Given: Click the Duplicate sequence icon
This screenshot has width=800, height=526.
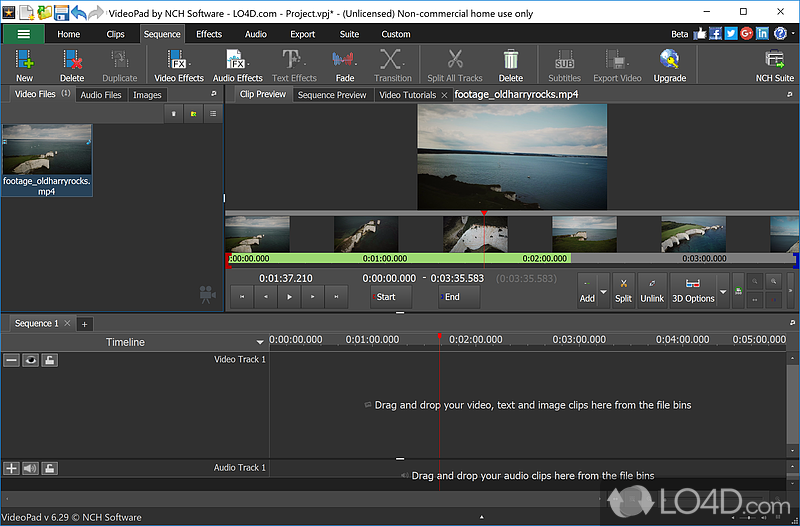Looking at the screenshot, I should pos(120,65).
